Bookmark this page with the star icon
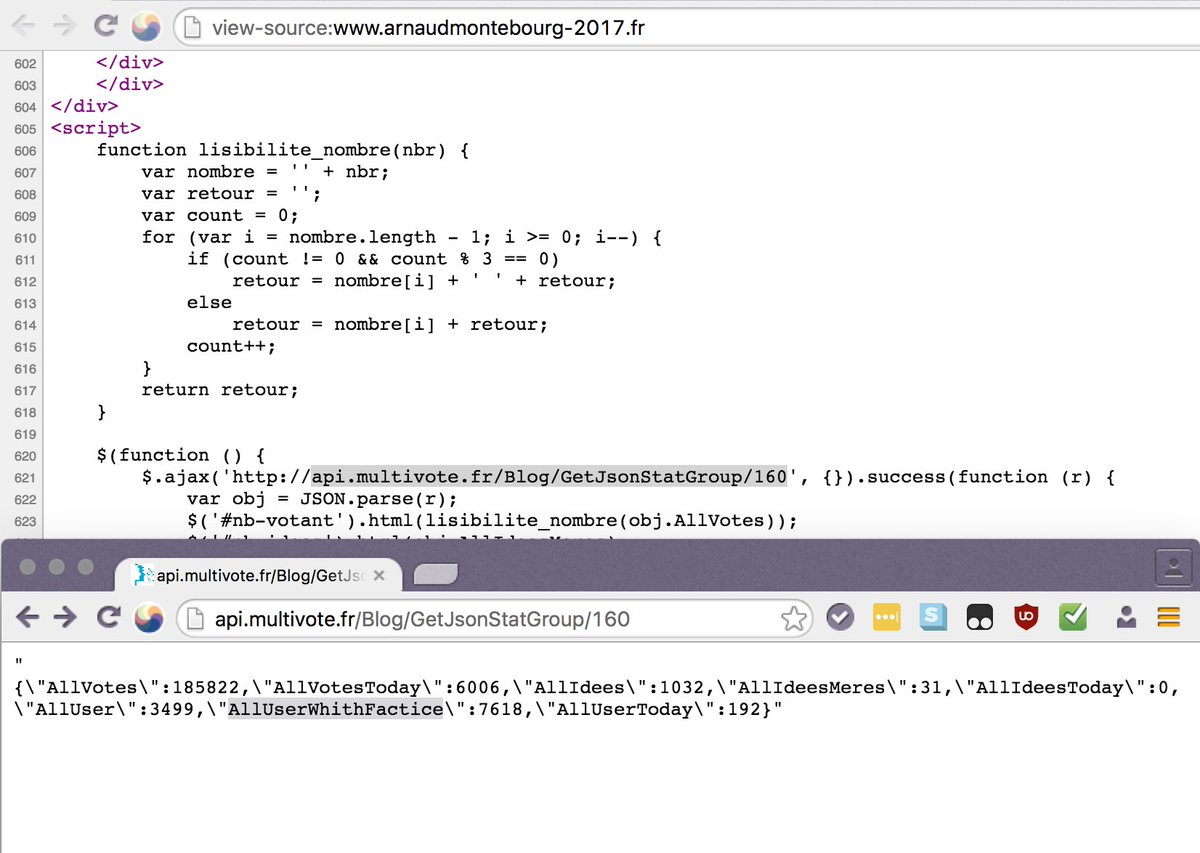This screenshot has width=1200, height=853. pos(794,619)
